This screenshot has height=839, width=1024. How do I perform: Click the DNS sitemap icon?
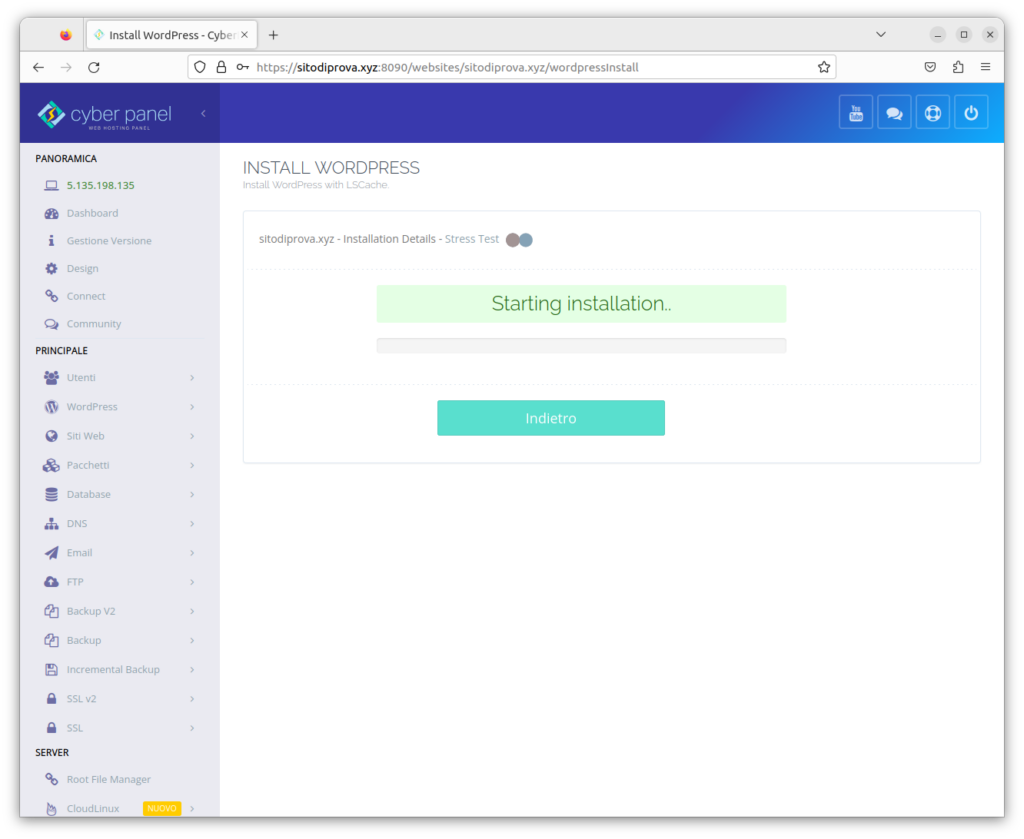[52, 524]
